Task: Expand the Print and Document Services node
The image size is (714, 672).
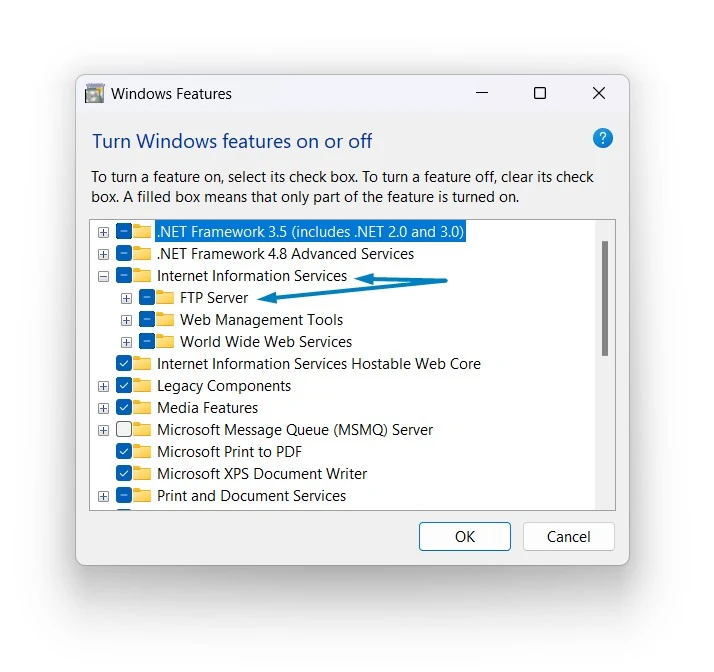Action: 103,496
